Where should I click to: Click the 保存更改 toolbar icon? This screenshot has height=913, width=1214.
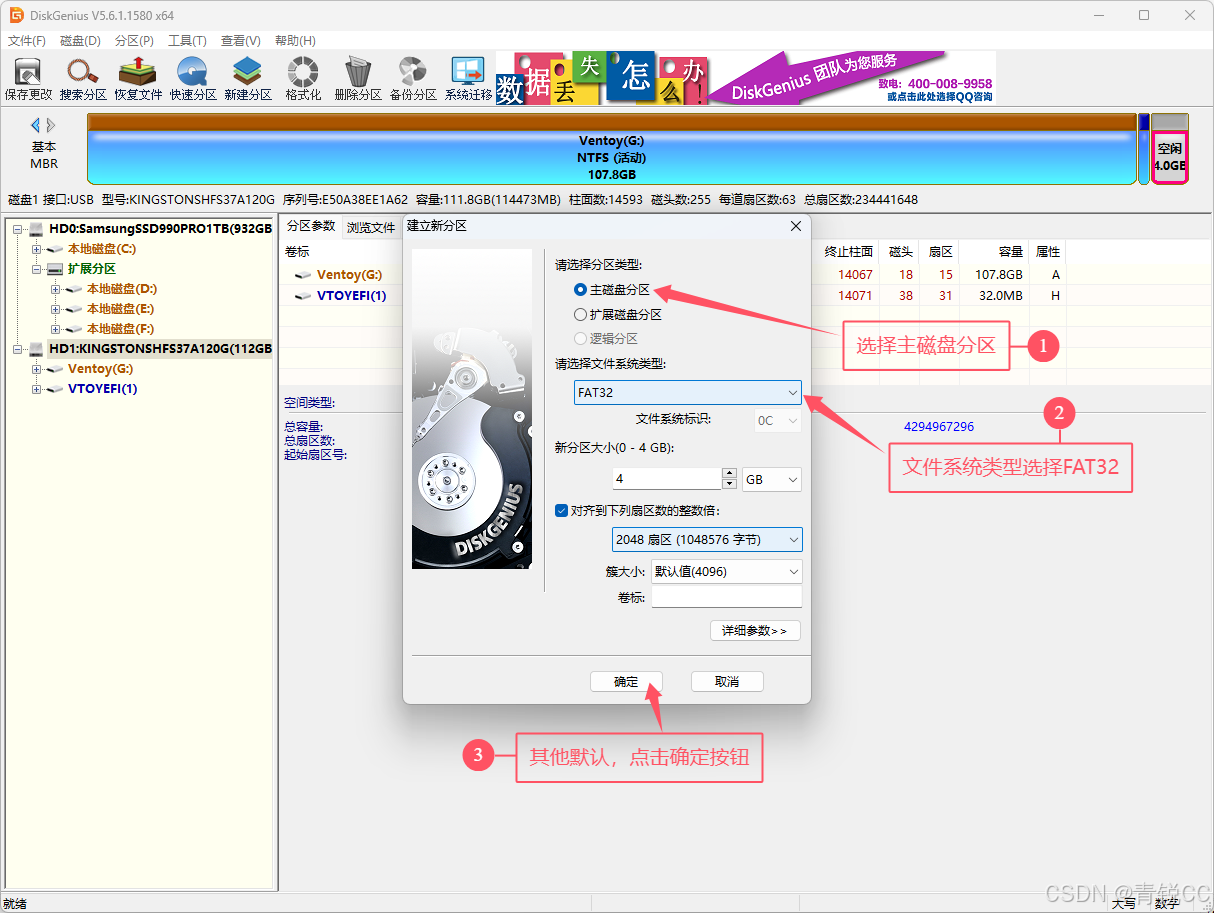click(28, 78)
